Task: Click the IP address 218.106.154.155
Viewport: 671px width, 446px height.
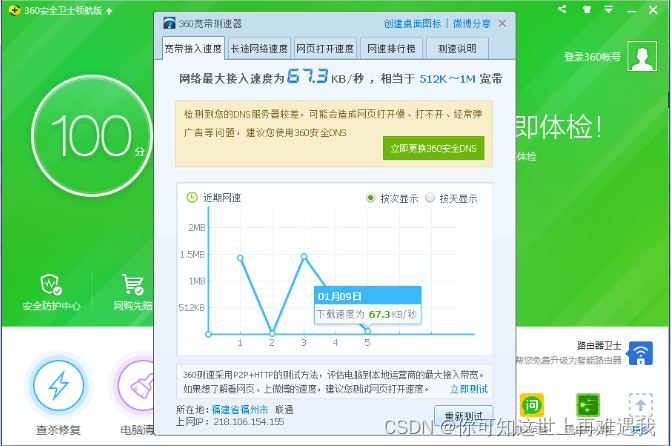Action: [249, 422]
